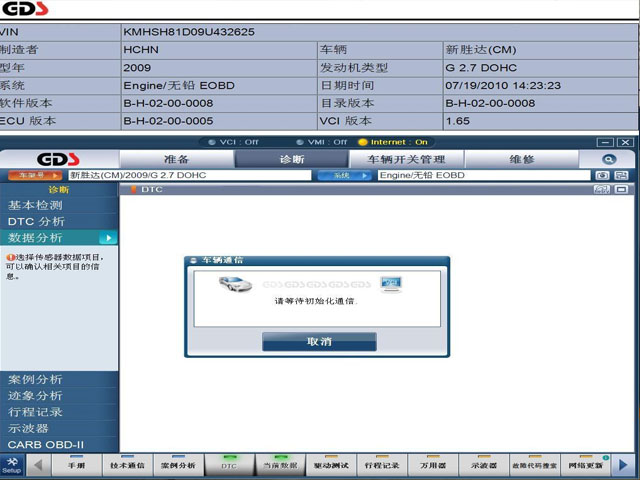The image size is (640, 480).
Task: Expand the 数据分析 sidebar item
Action: point(59,238)
